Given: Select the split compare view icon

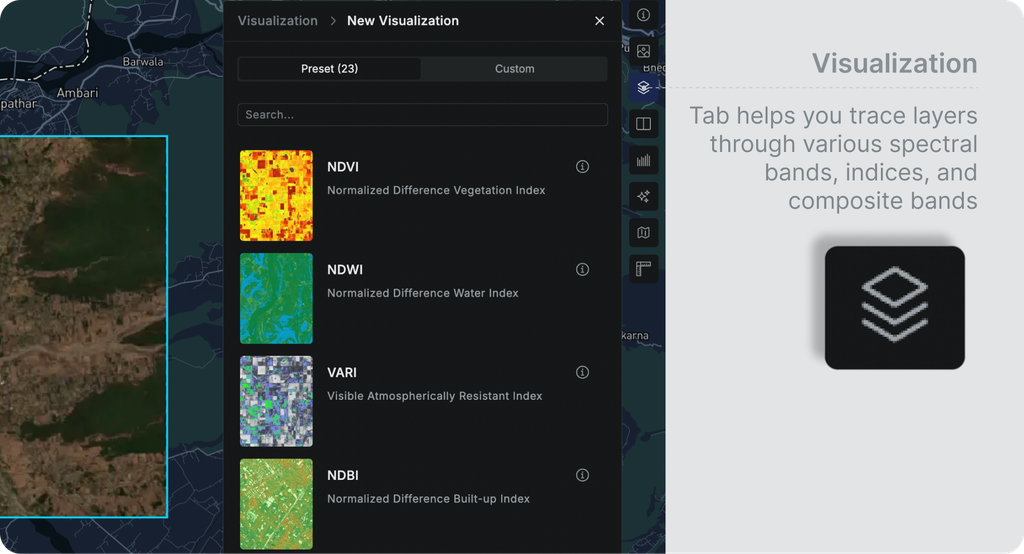Looking at the screenshot, I should 643,123.
